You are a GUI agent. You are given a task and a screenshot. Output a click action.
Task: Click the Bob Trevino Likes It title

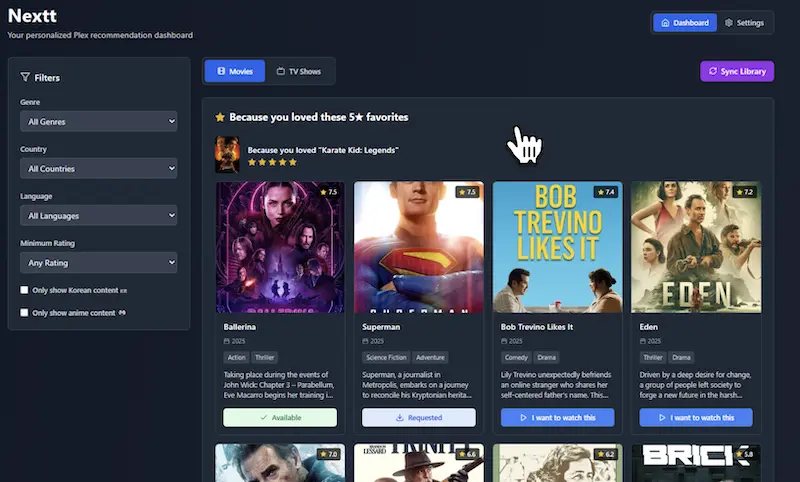point(537,327)
